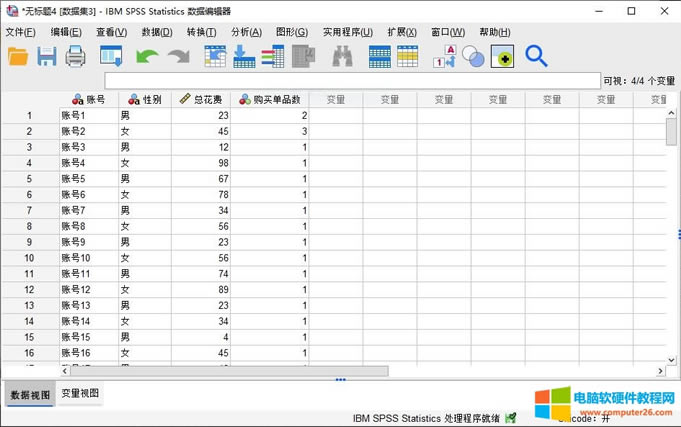The image size is (681, 427).
Task: Expand the 实用程序(U) menu
Action: coord(347,32)
